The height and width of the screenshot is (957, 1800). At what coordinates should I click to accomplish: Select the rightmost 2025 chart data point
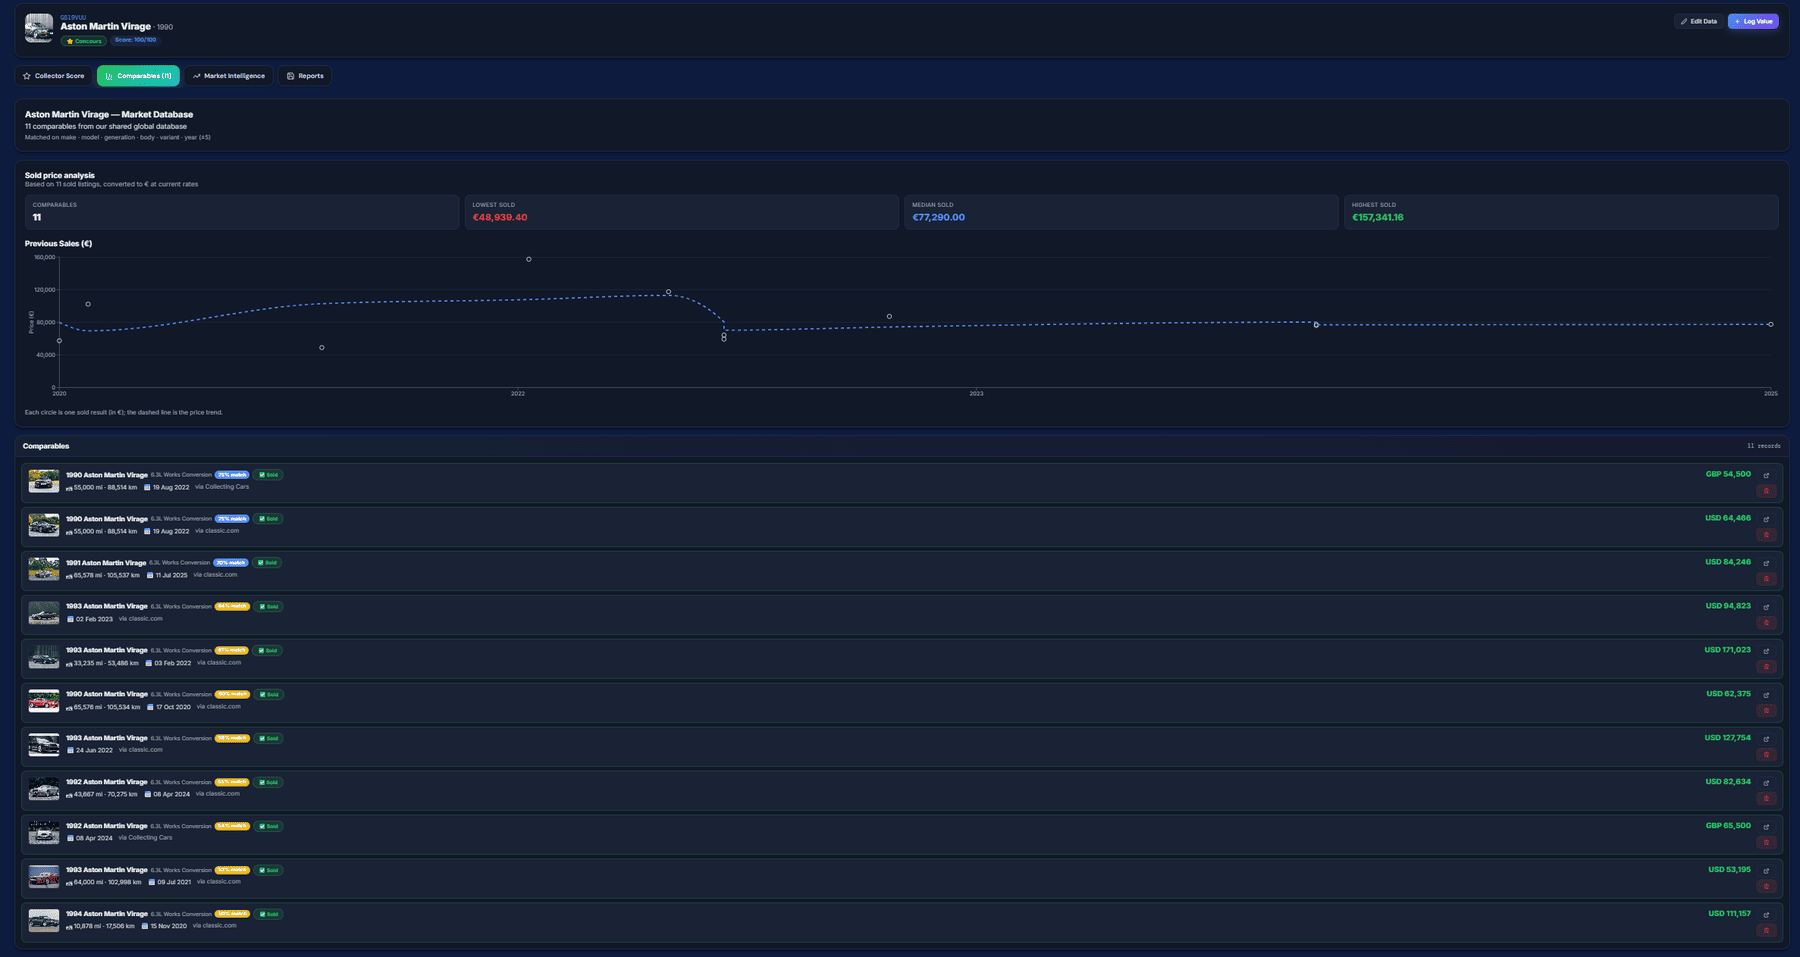point(1771,324)
